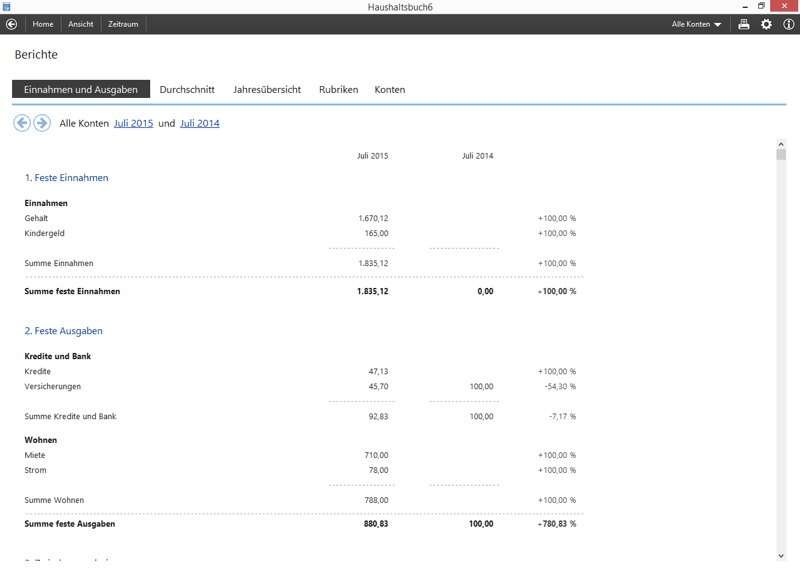
Task: Go to next period with right arrow
Action: [x=42, y=123]
